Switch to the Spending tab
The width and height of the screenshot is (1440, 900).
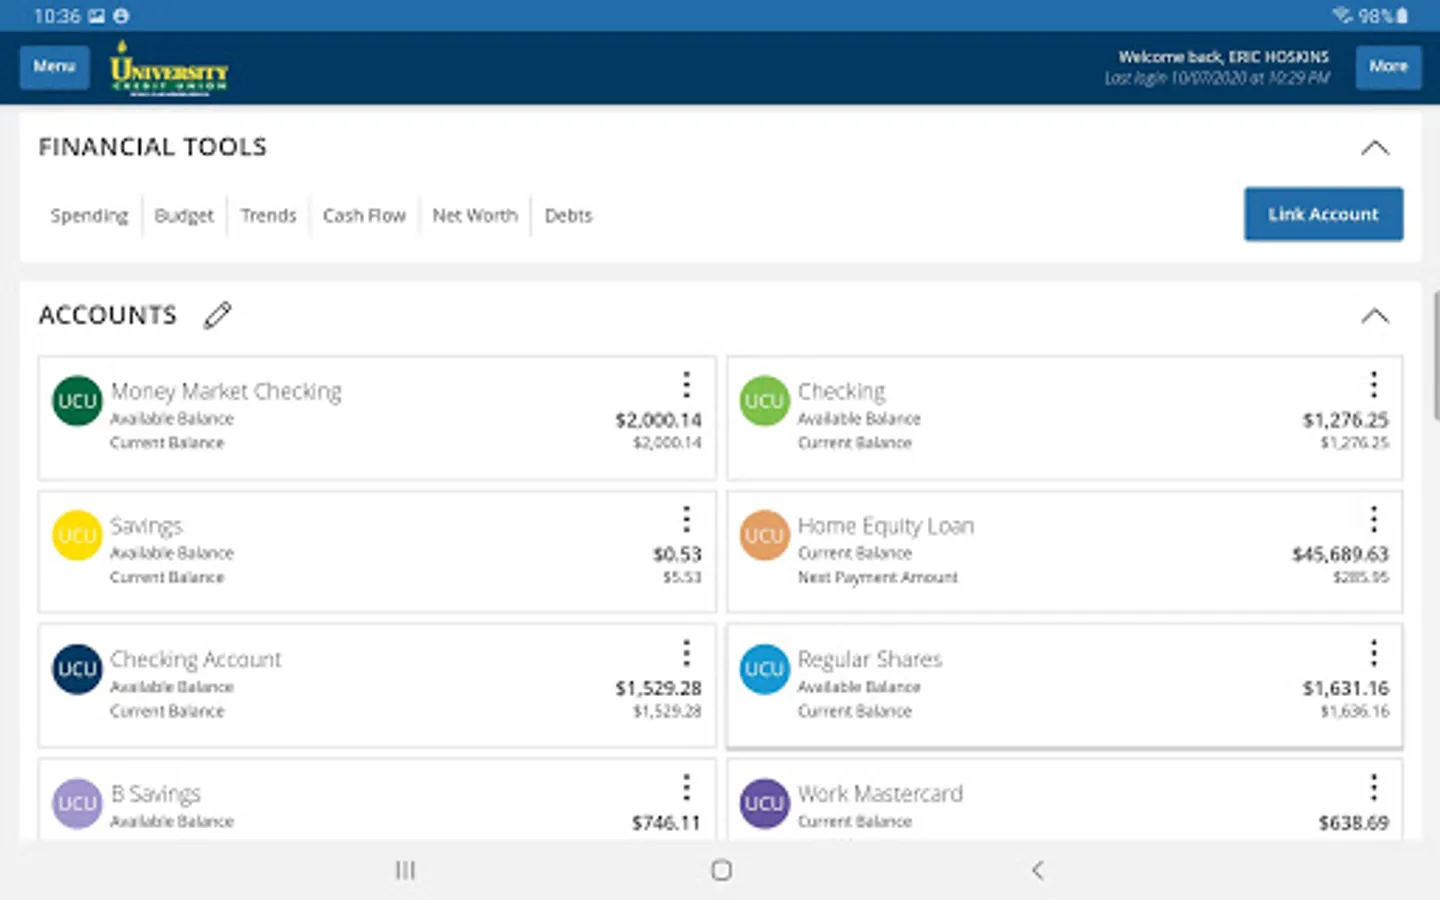89,215
